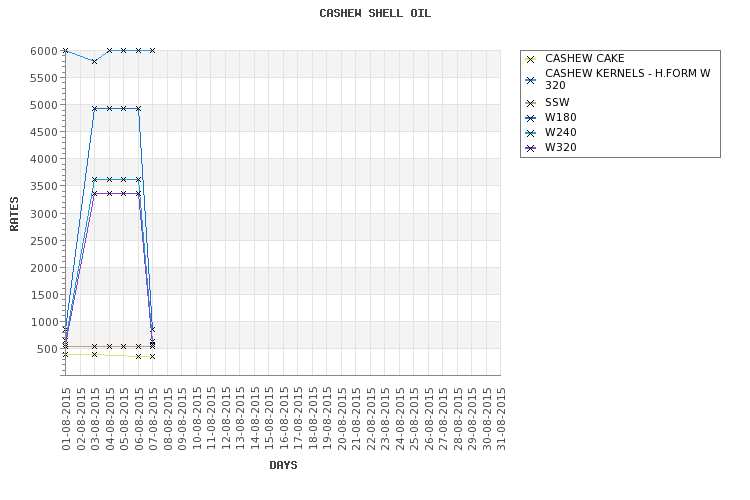This screenshot has width=750, height=500.
Task: Click the CASHEW KERNELS H.FORM W 320 legend marker
Action: coord(530,80)
